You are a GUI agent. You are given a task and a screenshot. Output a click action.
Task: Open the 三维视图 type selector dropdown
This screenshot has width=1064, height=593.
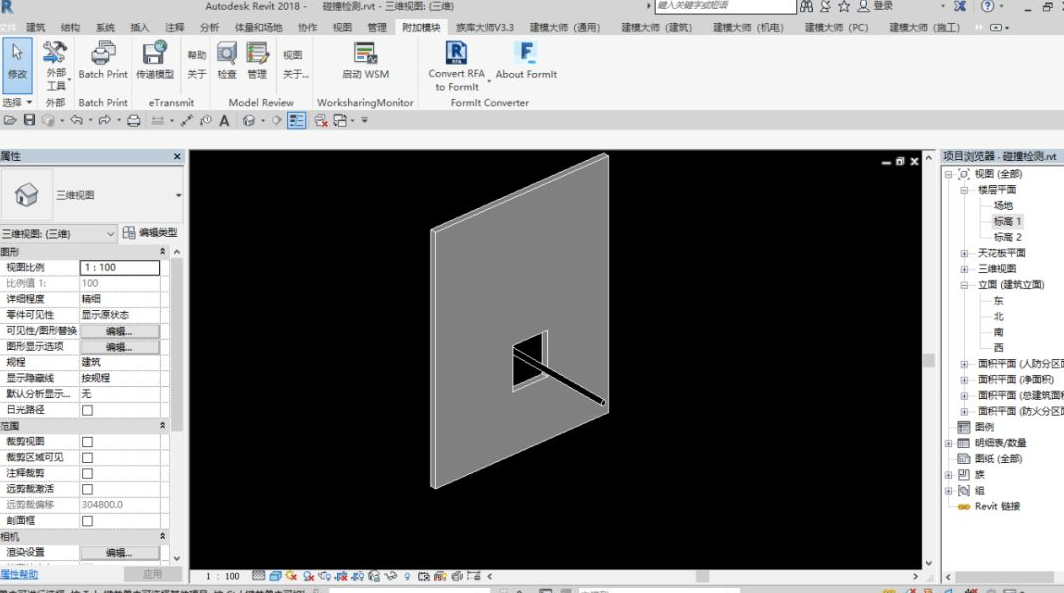click(x=178, y=195)
